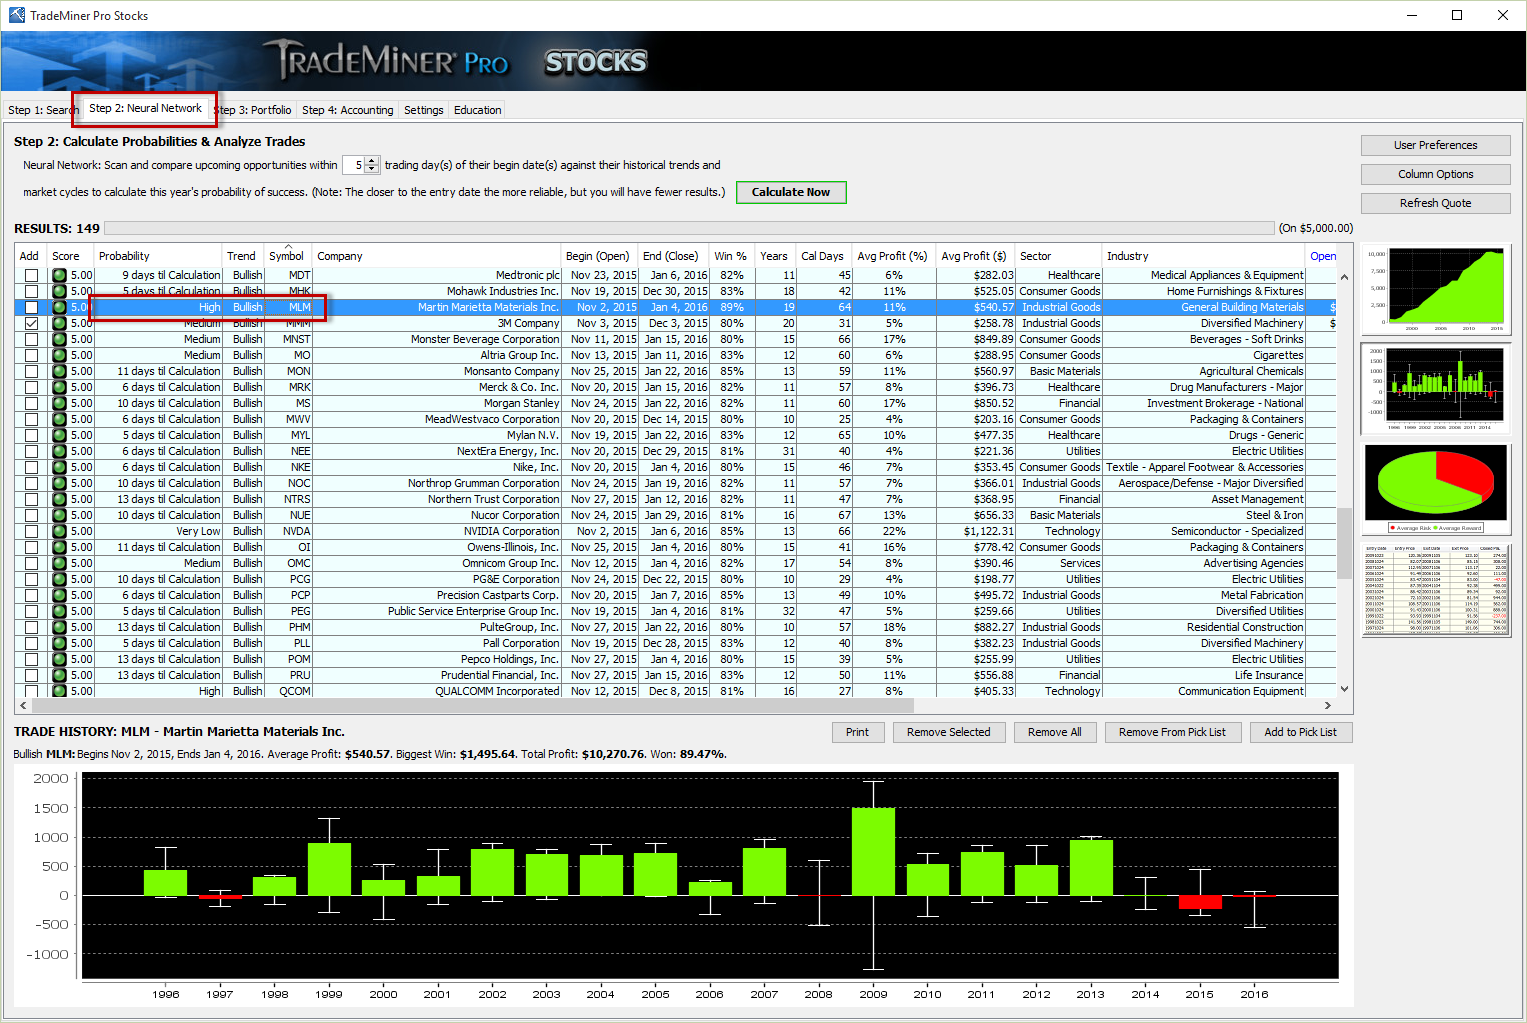Decrease trading days with spinner down arrow
The image size is (1527, 1023).
pyautogui.click(x=372, y=169)
